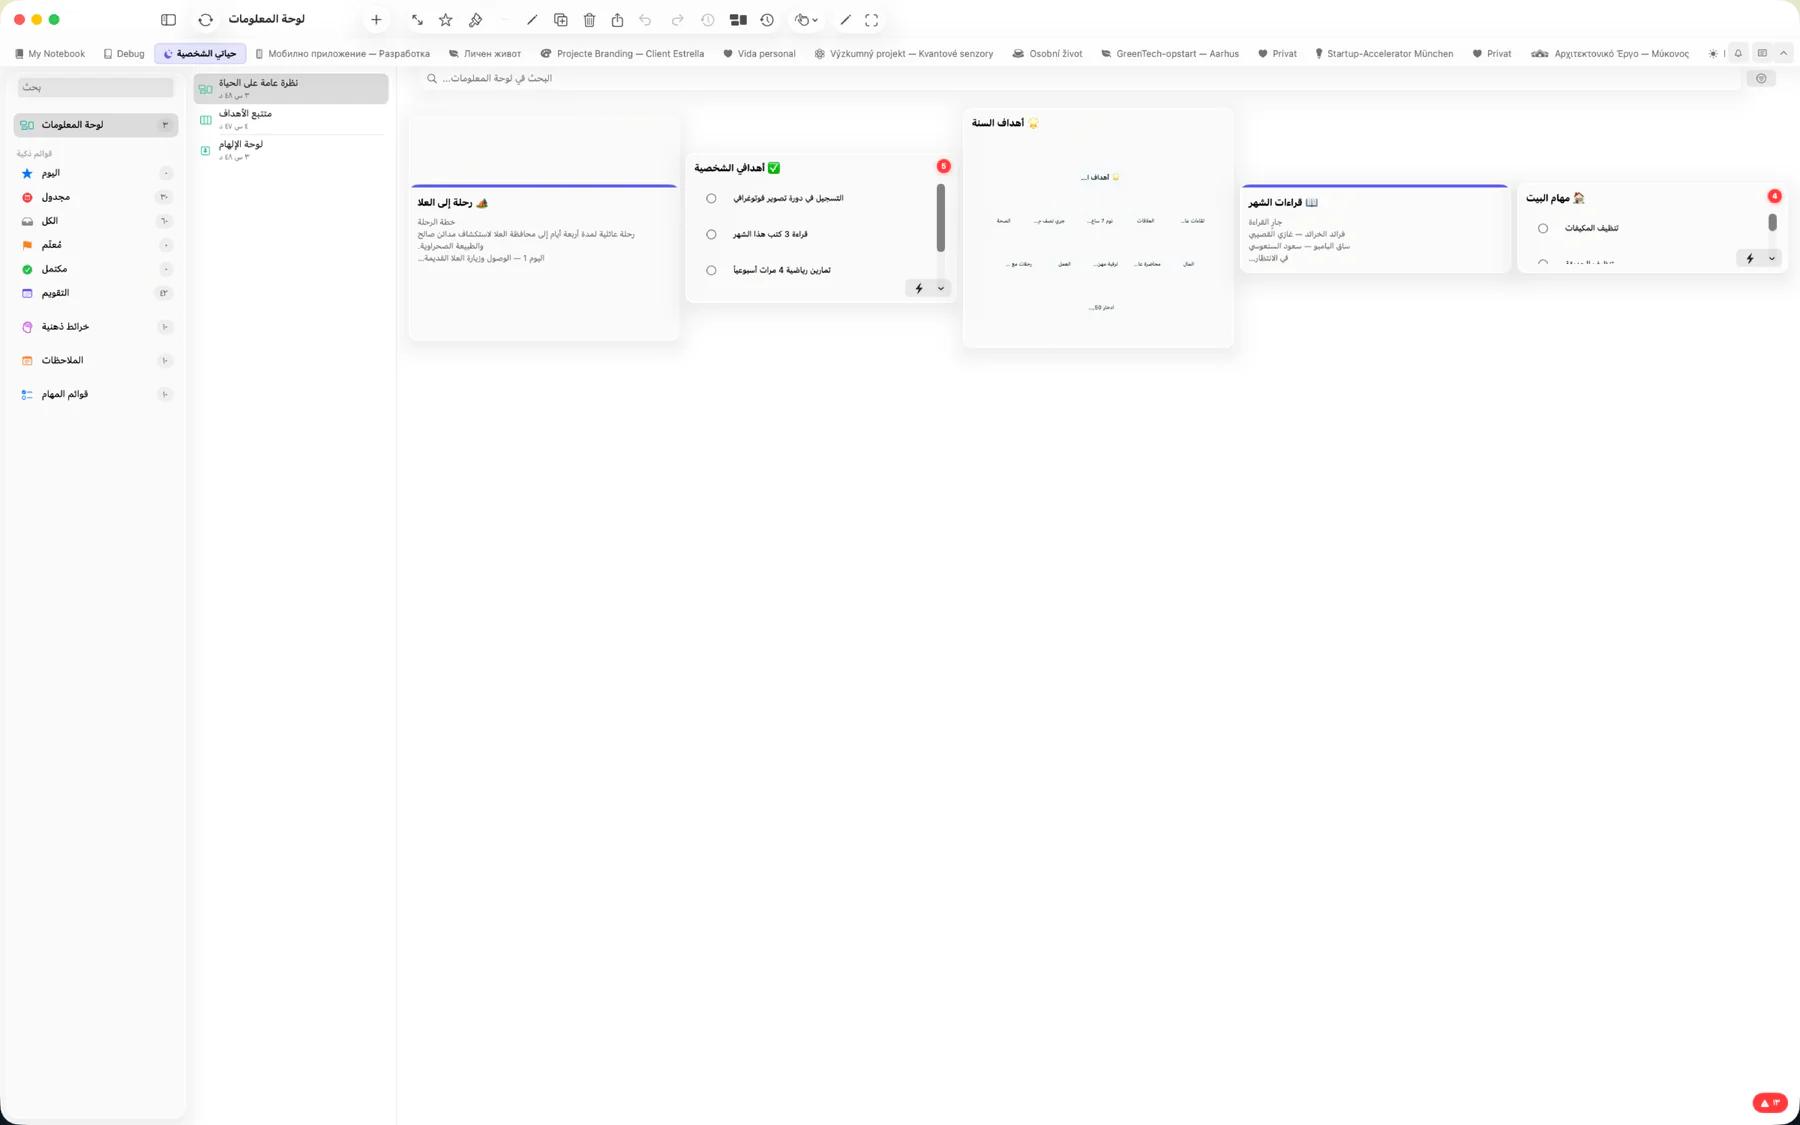Mark as favorite with star icon
Screen dimensions: 1800x1125
pyautogui.click(x=446, y=20)
